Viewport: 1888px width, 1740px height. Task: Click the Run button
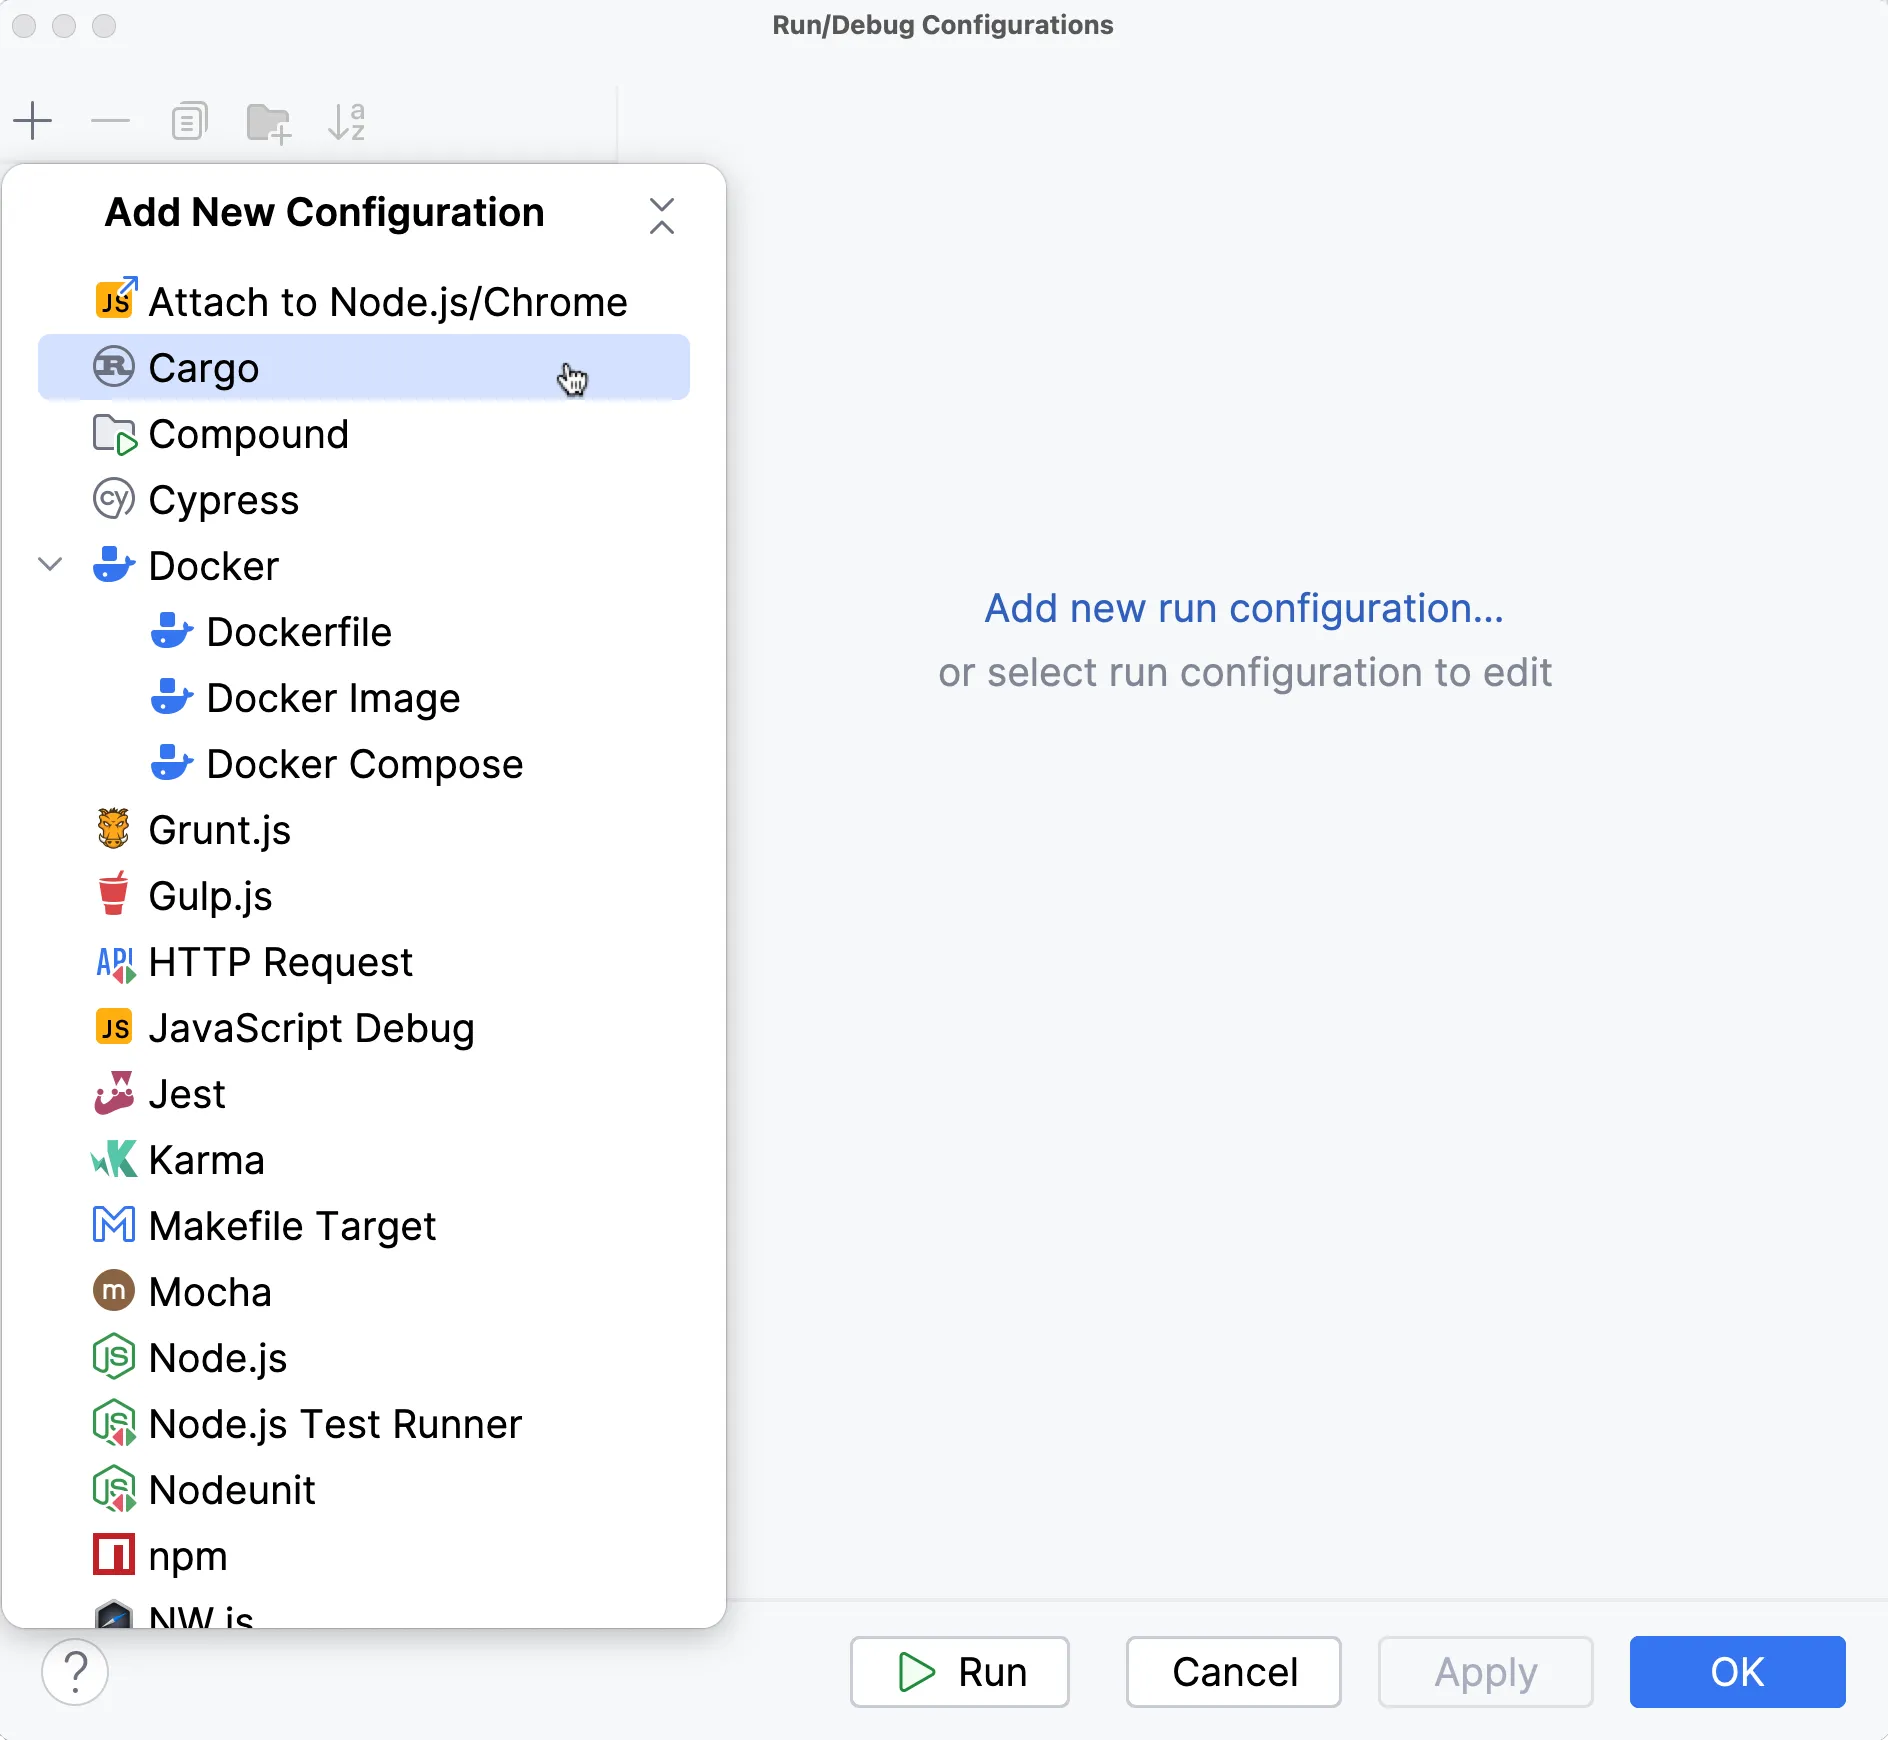point(959,1671)
